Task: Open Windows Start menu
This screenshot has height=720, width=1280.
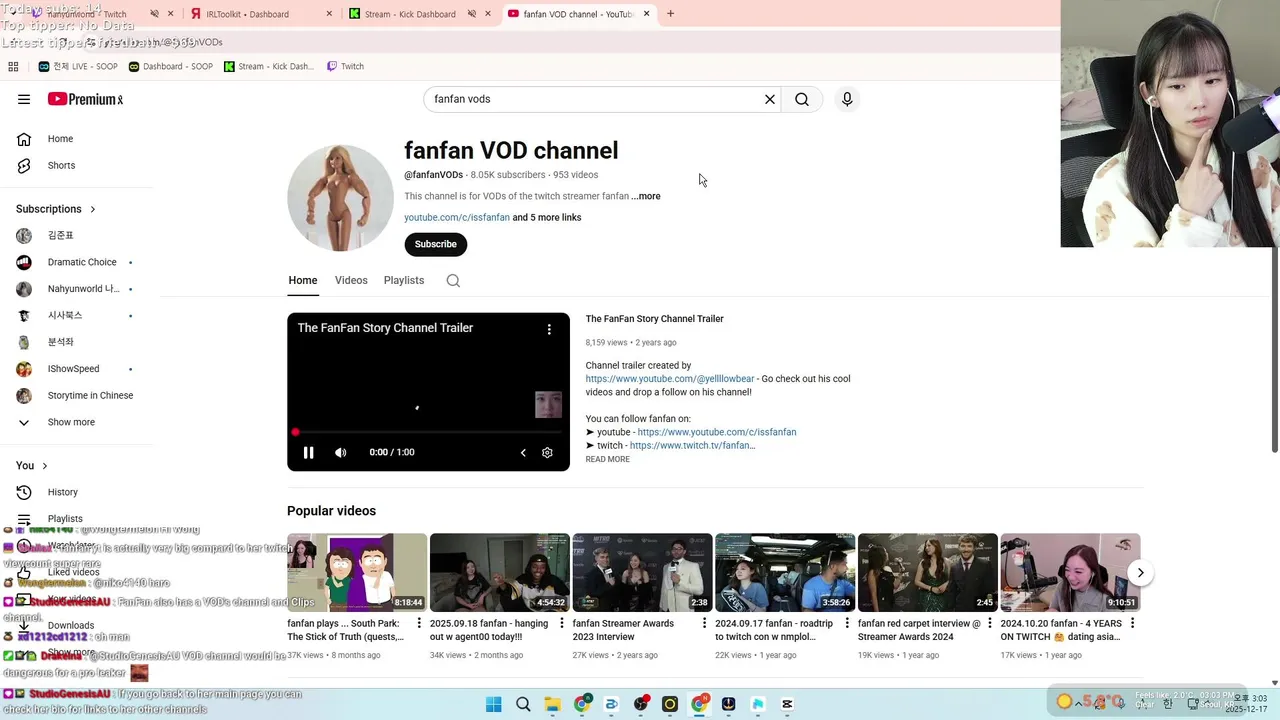Action: tap(494, 704)
